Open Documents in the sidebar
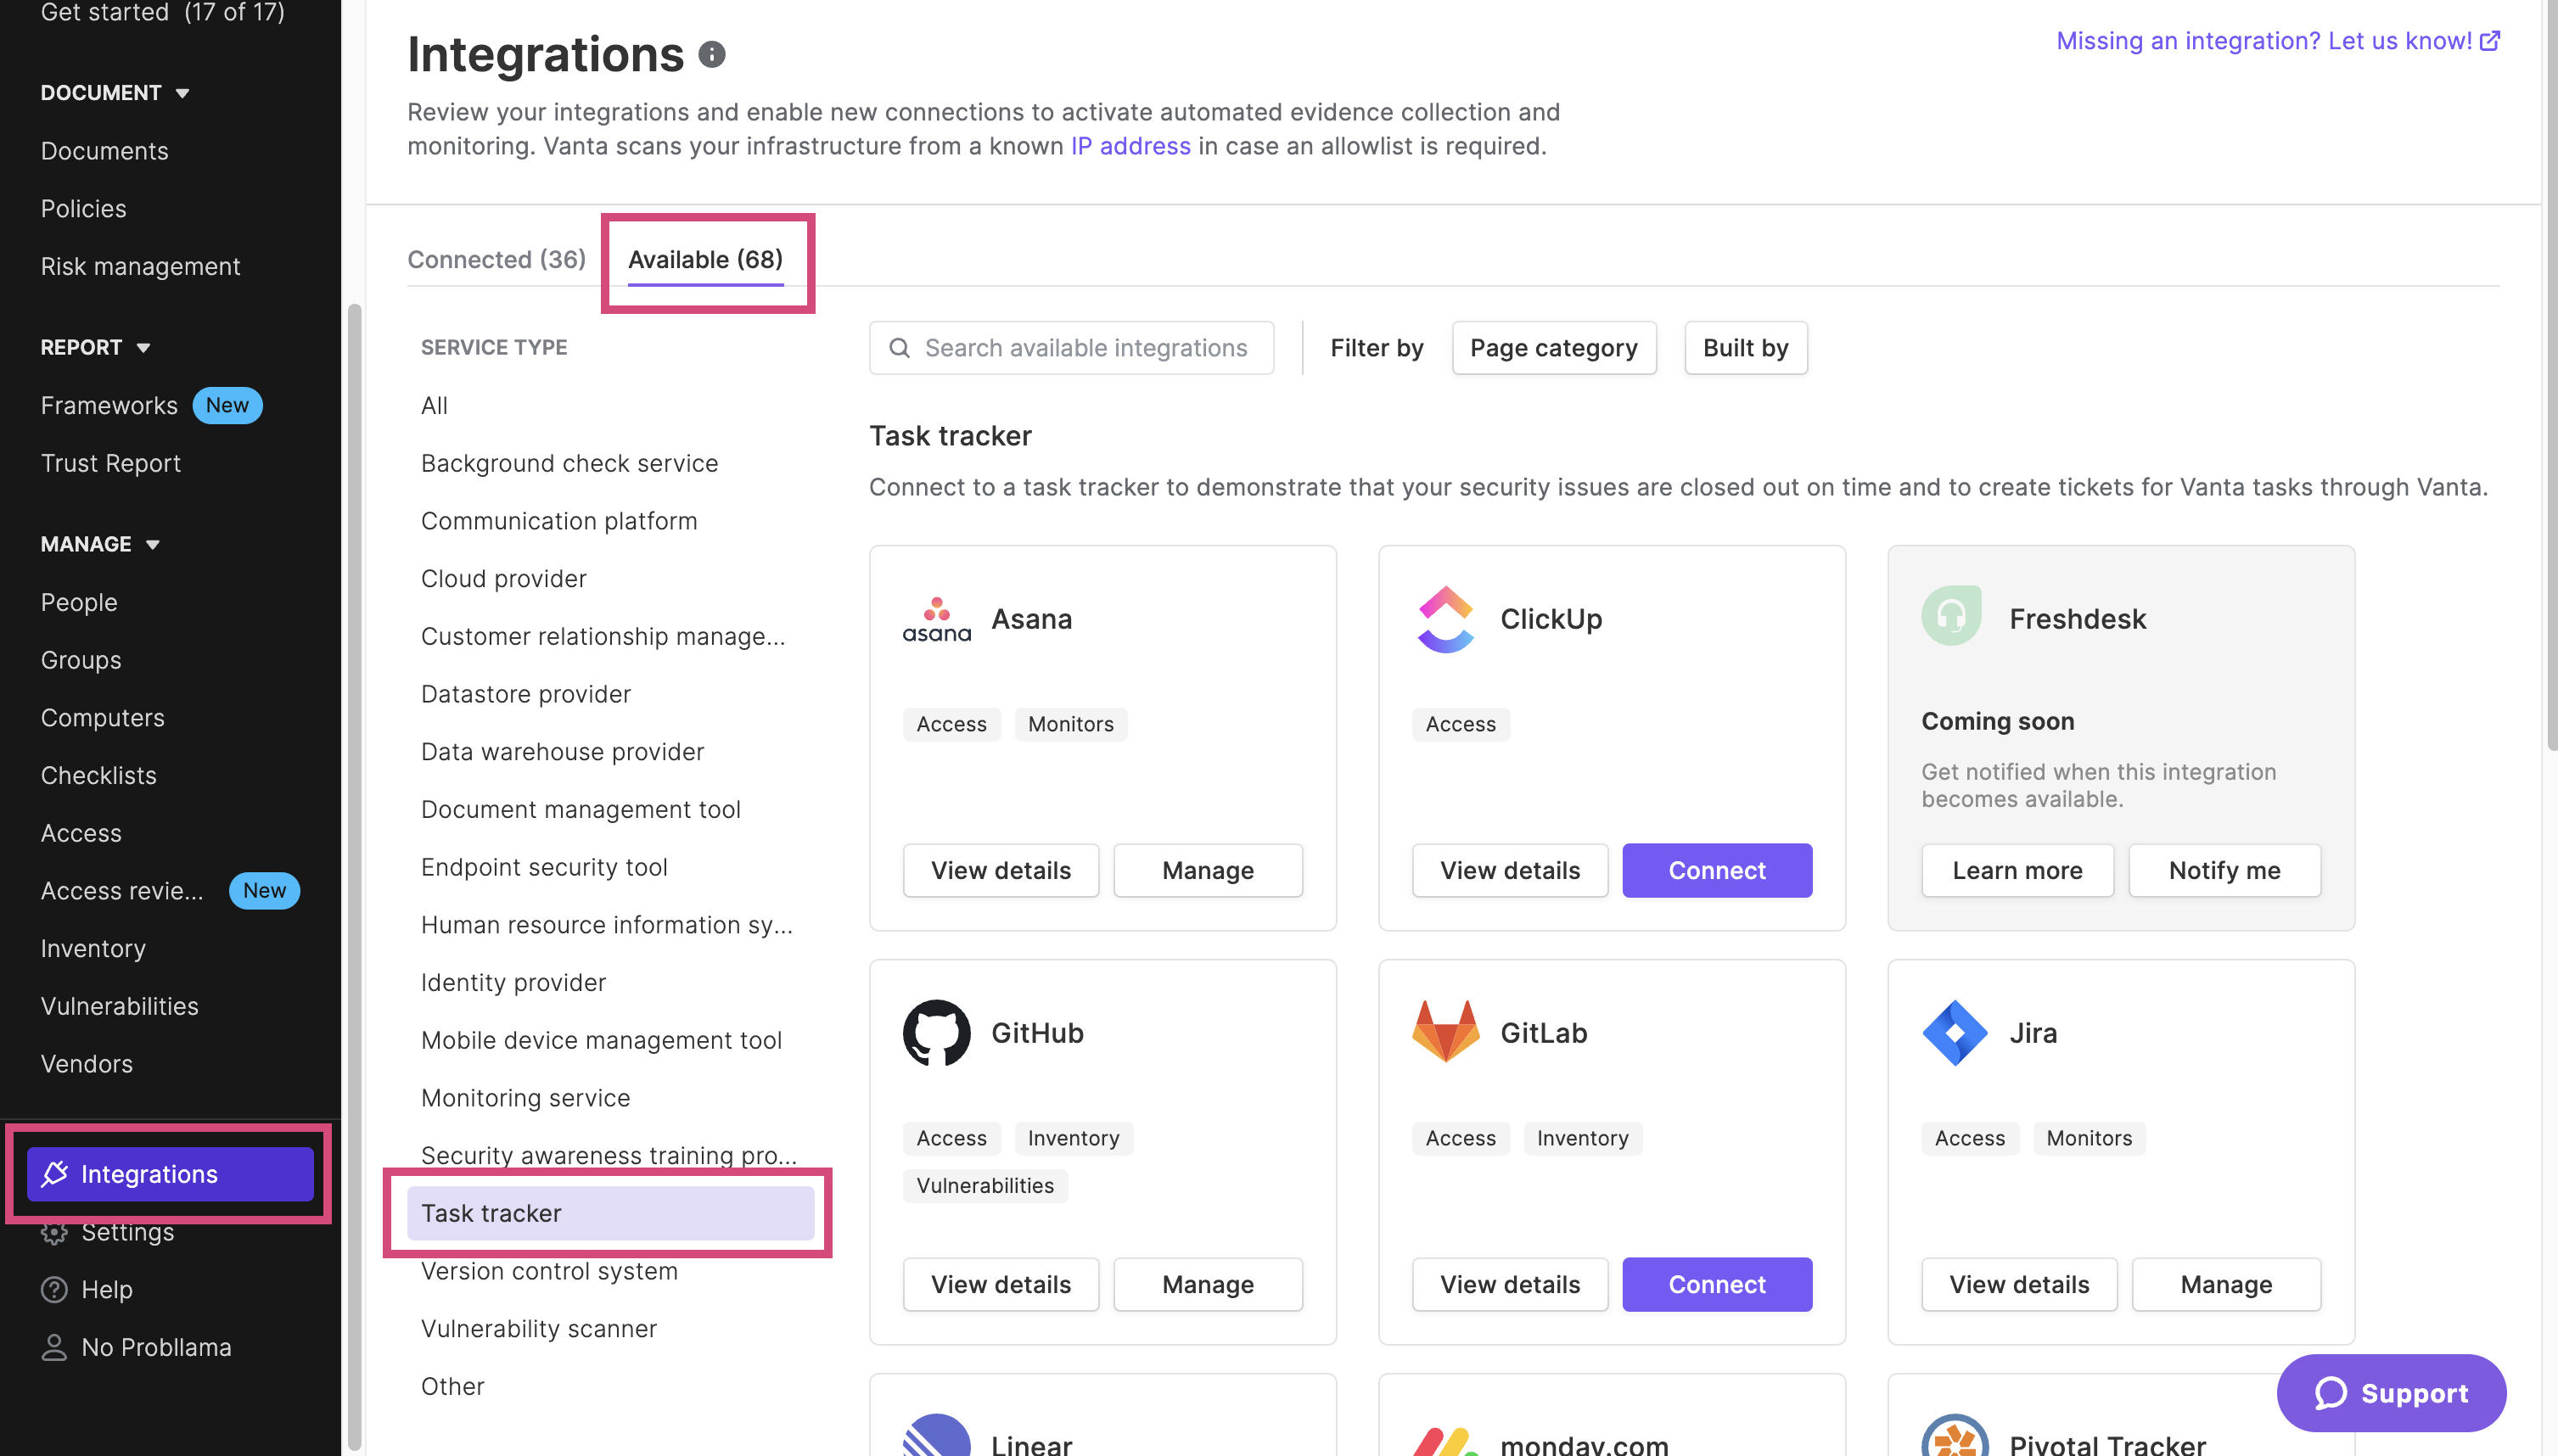This screenshot has height=1456, width=2558. coord(104,151)
